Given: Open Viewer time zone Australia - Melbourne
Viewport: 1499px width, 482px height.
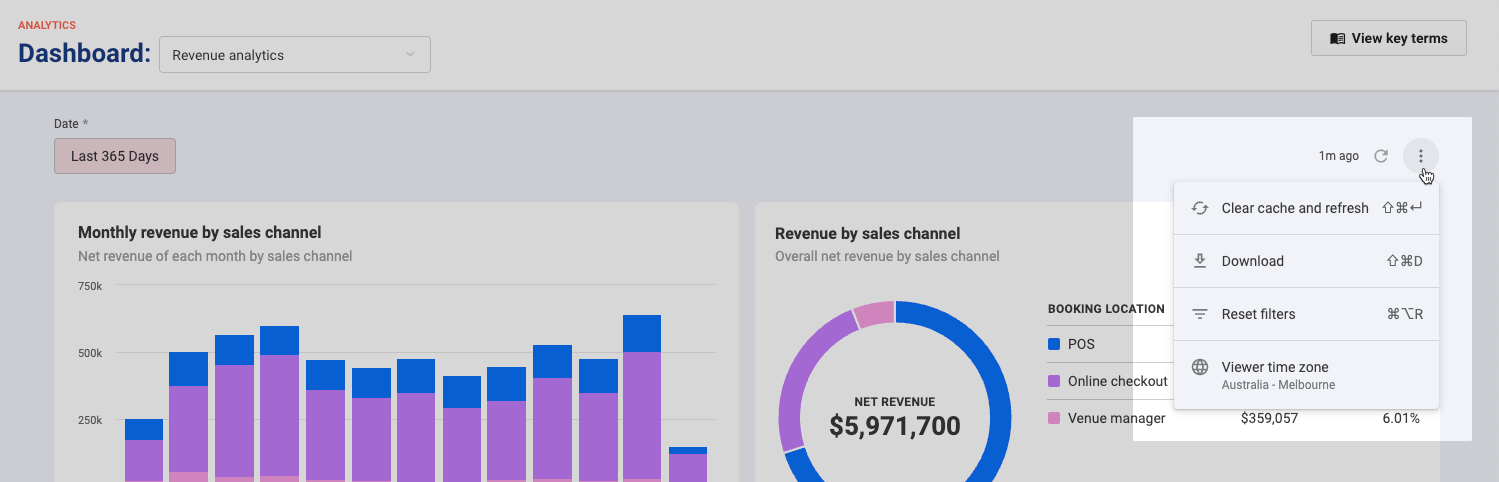Looking at the screenshot, I should pos(1306,375).
